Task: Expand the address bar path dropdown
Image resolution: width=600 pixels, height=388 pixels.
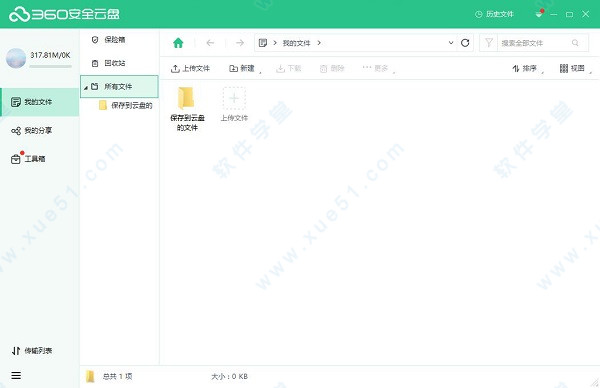Action: click(x=451, y=43)
